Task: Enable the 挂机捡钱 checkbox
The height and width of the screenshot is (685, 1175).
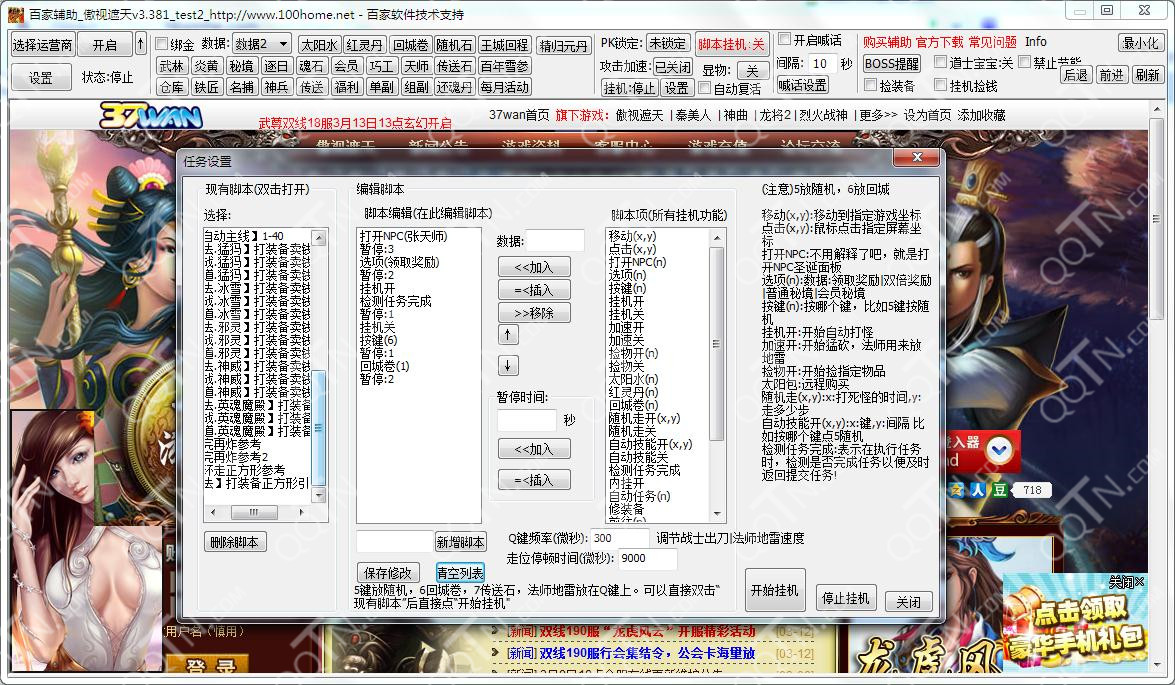Action: tap(940, 85)
